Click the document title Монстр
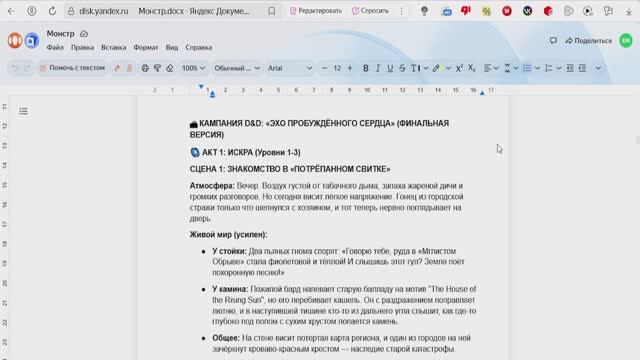This screenshot has width=640, height=360. [60, 33]
